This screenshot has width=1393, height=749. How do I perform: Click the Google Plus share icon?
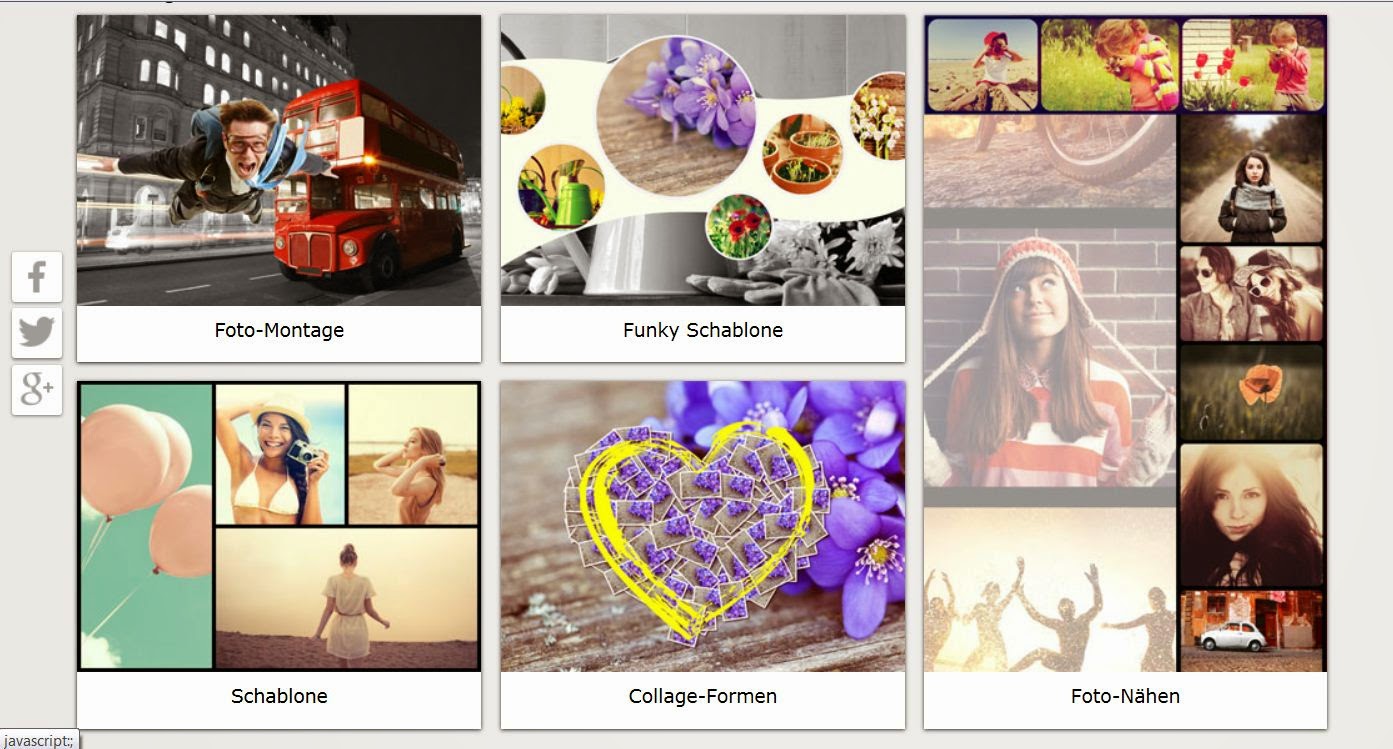pos(37,389)
